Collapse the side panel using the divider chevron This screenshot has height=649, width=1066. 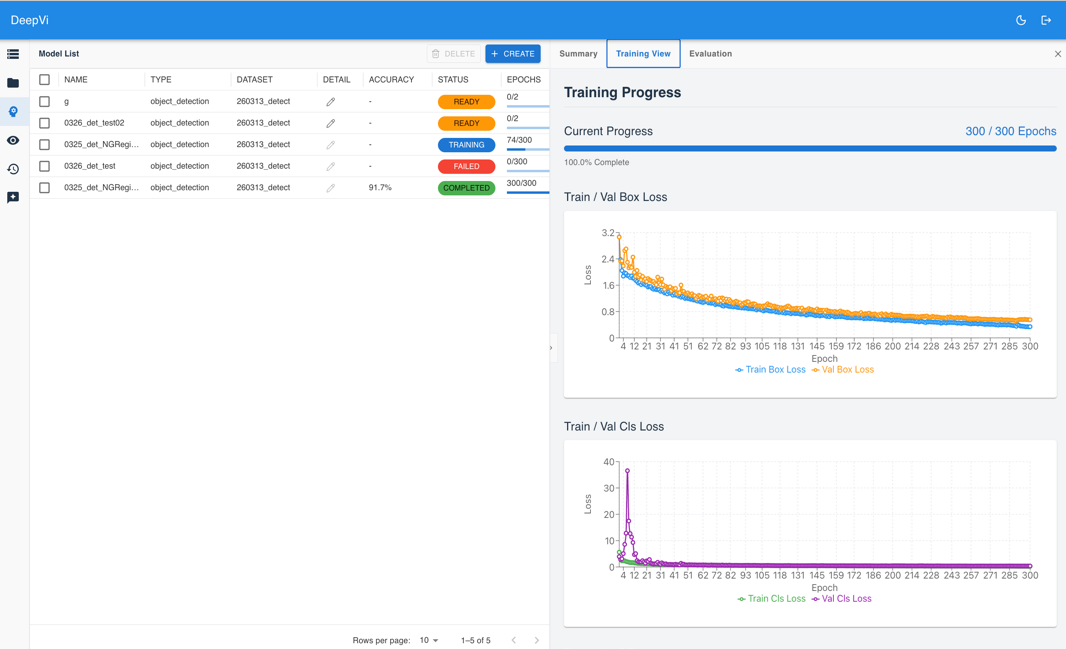click(551, 348)
